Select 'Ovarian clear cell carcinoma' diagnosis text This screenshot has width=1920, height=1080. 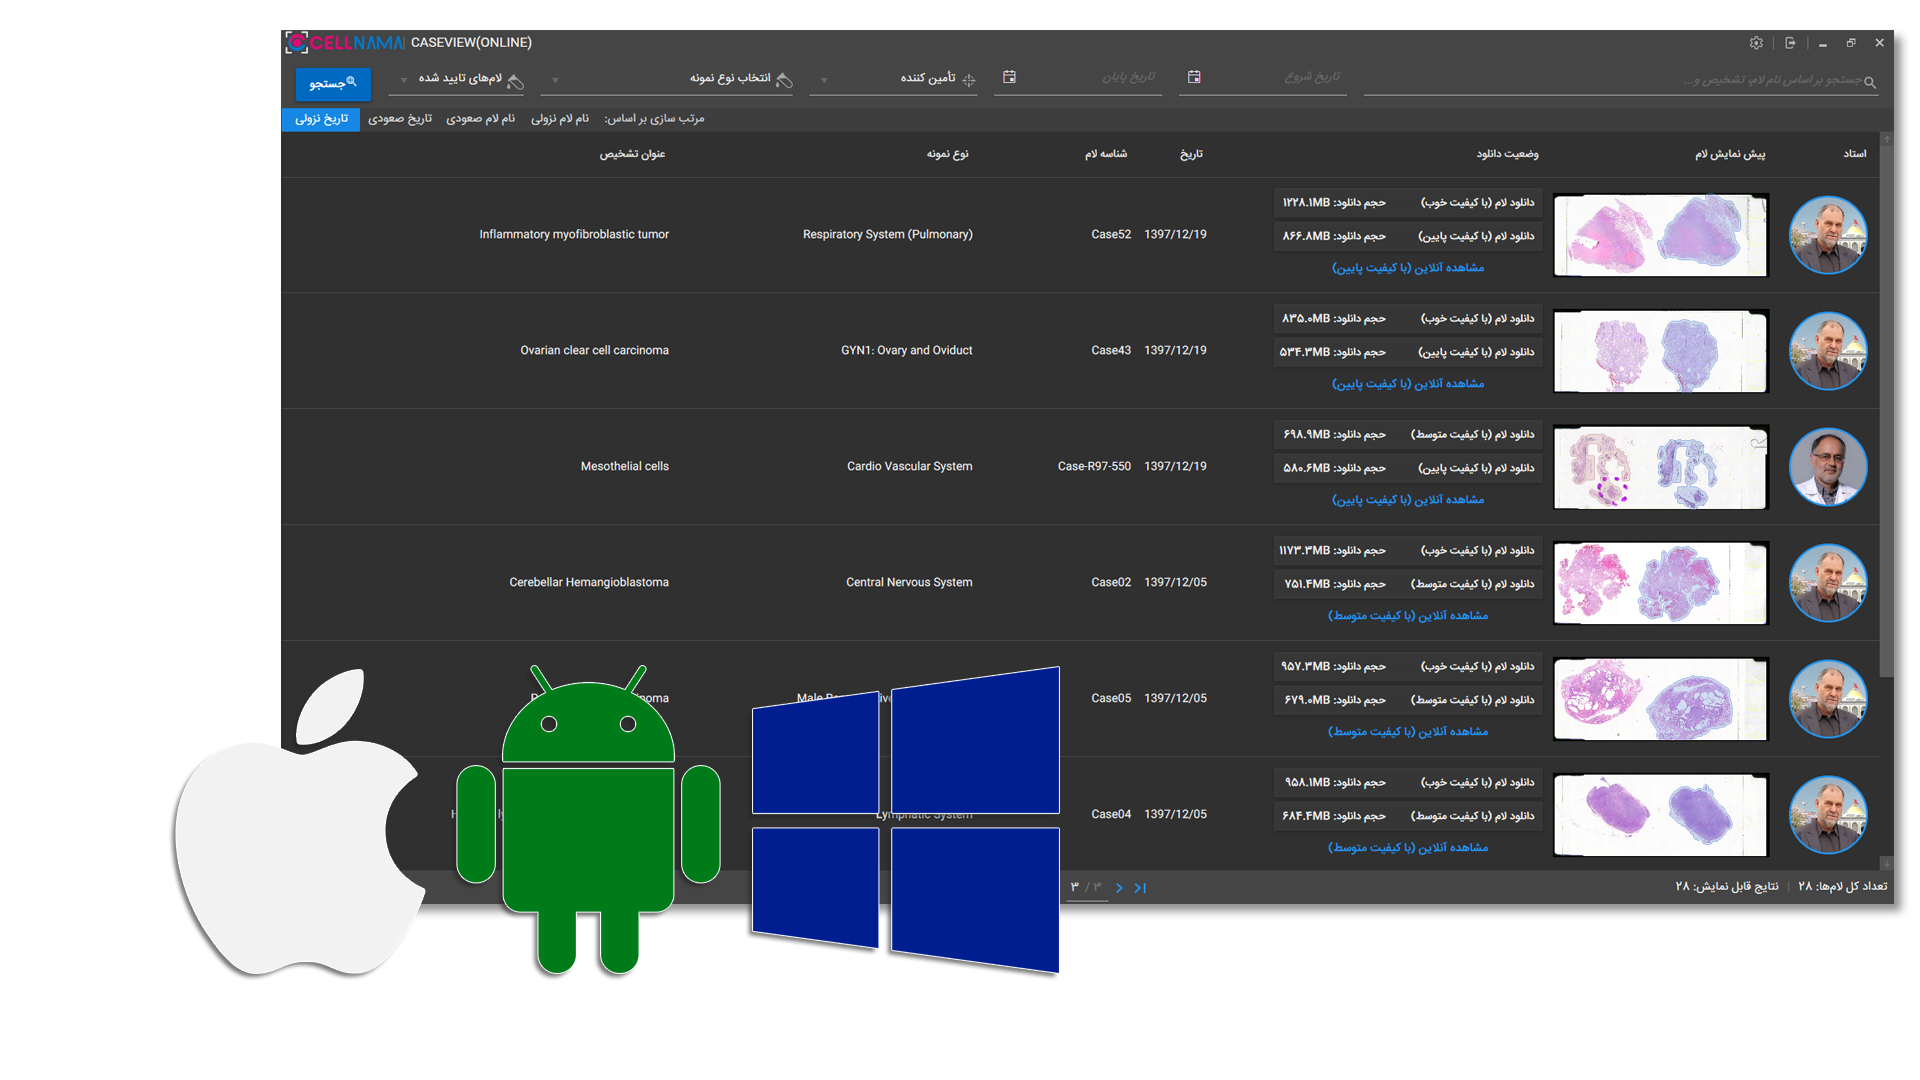(594, 351)
